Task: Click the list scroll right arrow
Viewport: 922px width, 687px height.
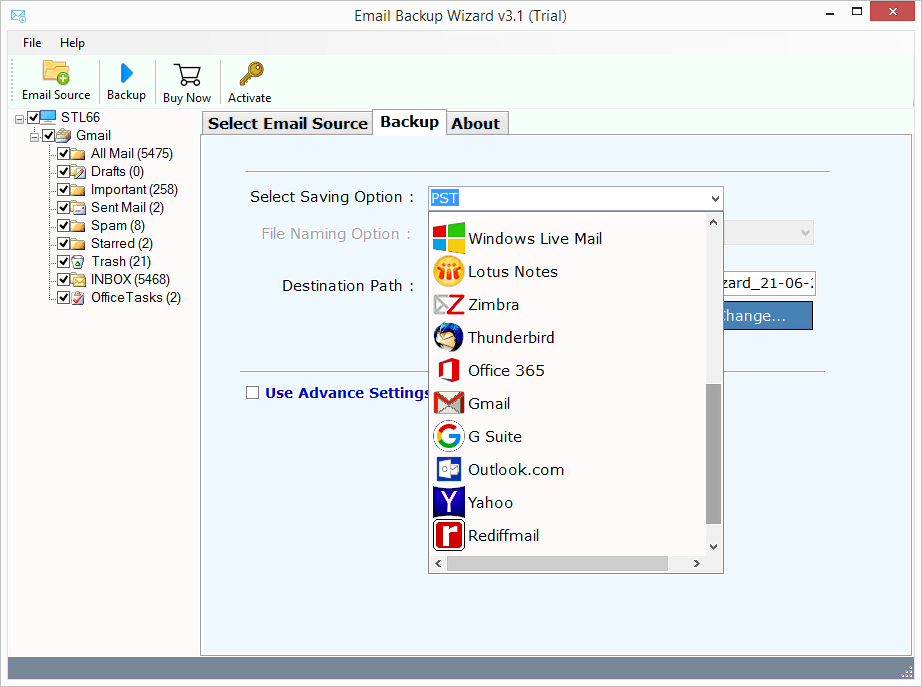Action: pos(697,563)
